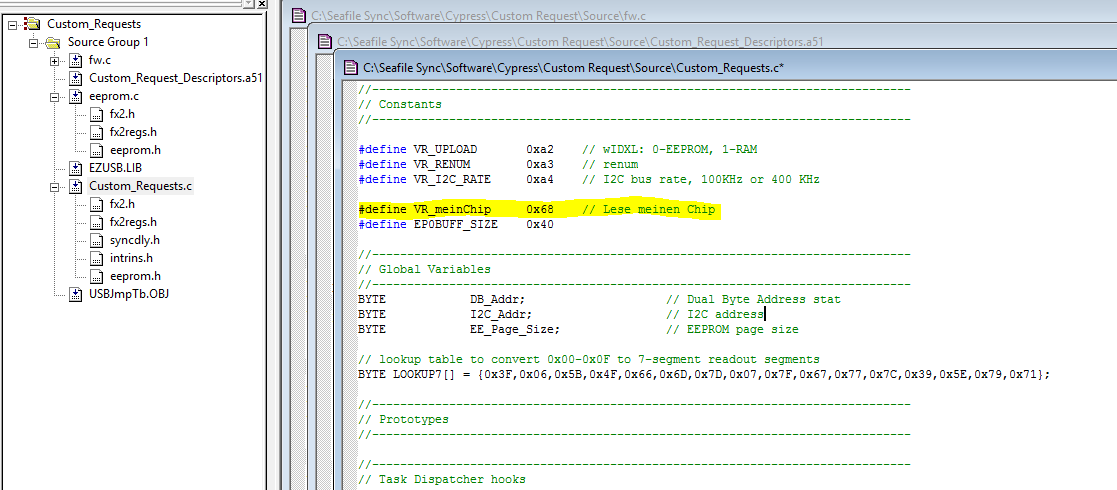This screenshot has width=1117, height=490.
Task: Click the Custom_Request_Descriptors.a51 file icon in tree
Action: (76, 78)
